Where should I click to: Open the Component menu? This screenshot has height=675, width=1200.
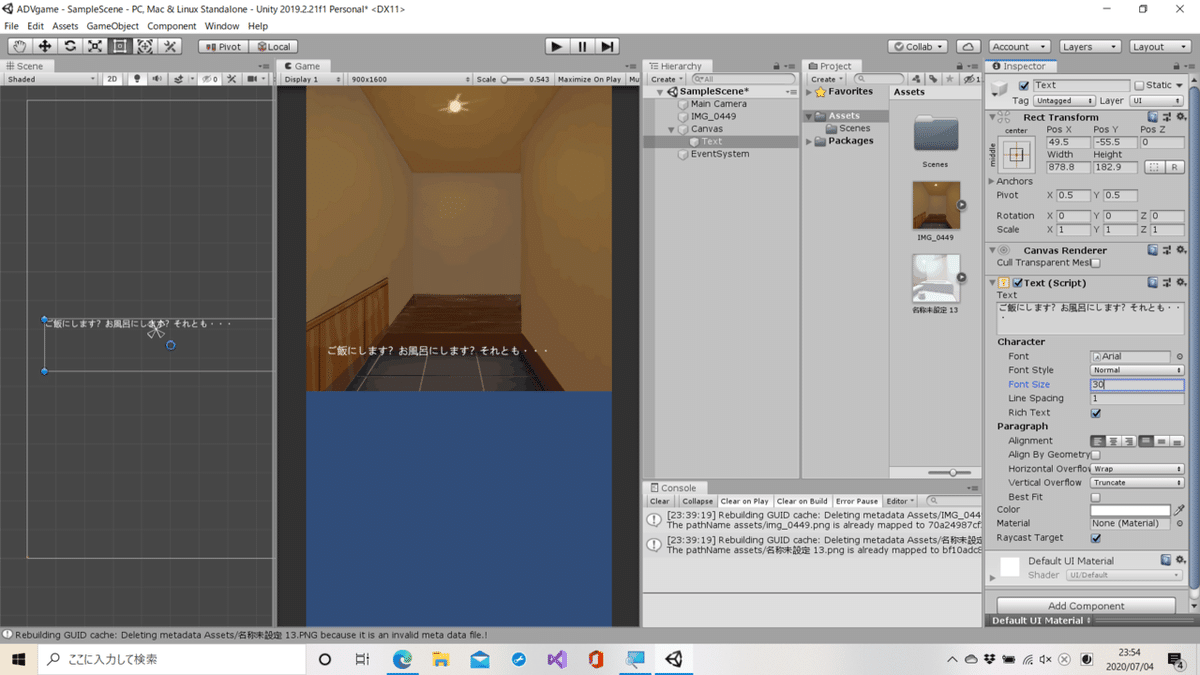click(x=172, y=26)
